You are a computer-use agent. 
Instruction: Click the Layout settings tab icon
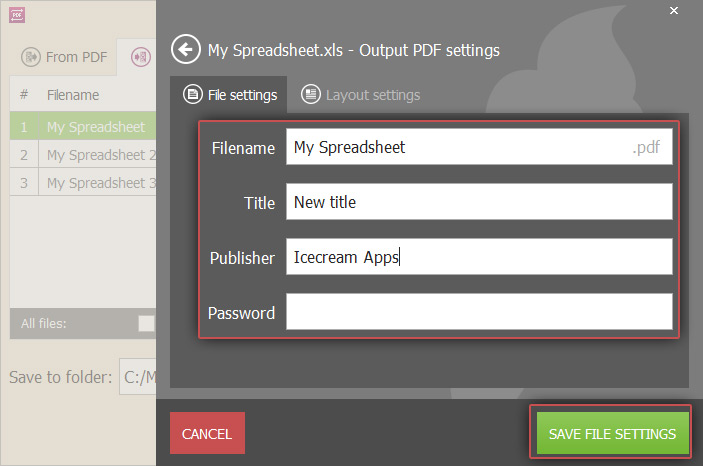tap(311, 94)
